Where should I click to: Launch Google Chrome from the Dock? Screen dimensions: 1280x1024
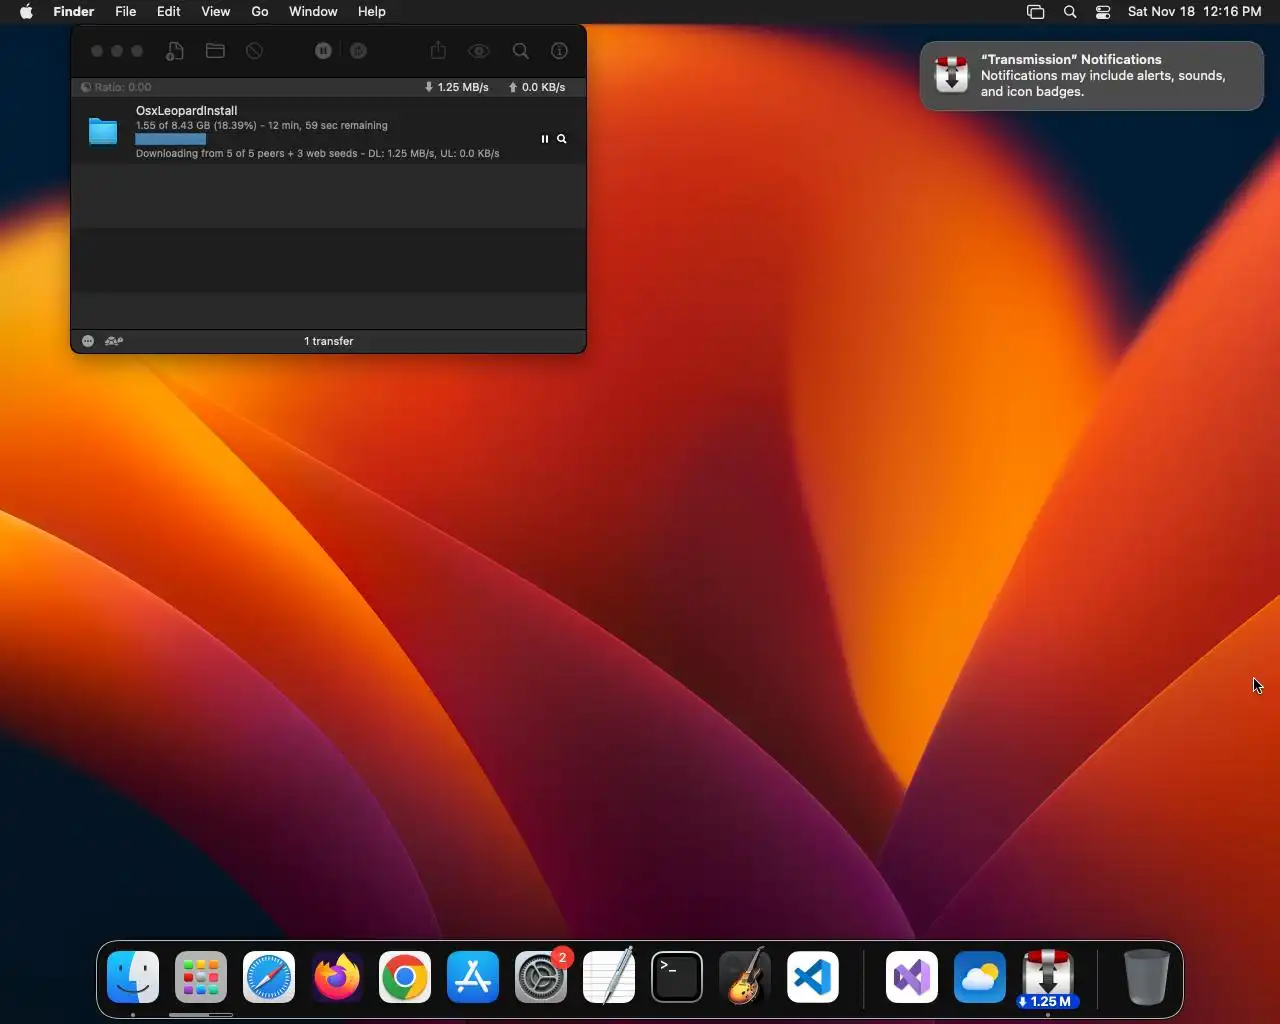tap(405, 977)
